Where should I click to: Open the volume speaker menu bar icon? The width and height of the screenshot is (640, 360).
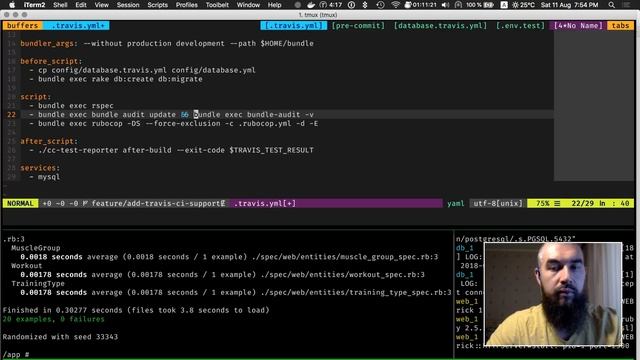445,5
